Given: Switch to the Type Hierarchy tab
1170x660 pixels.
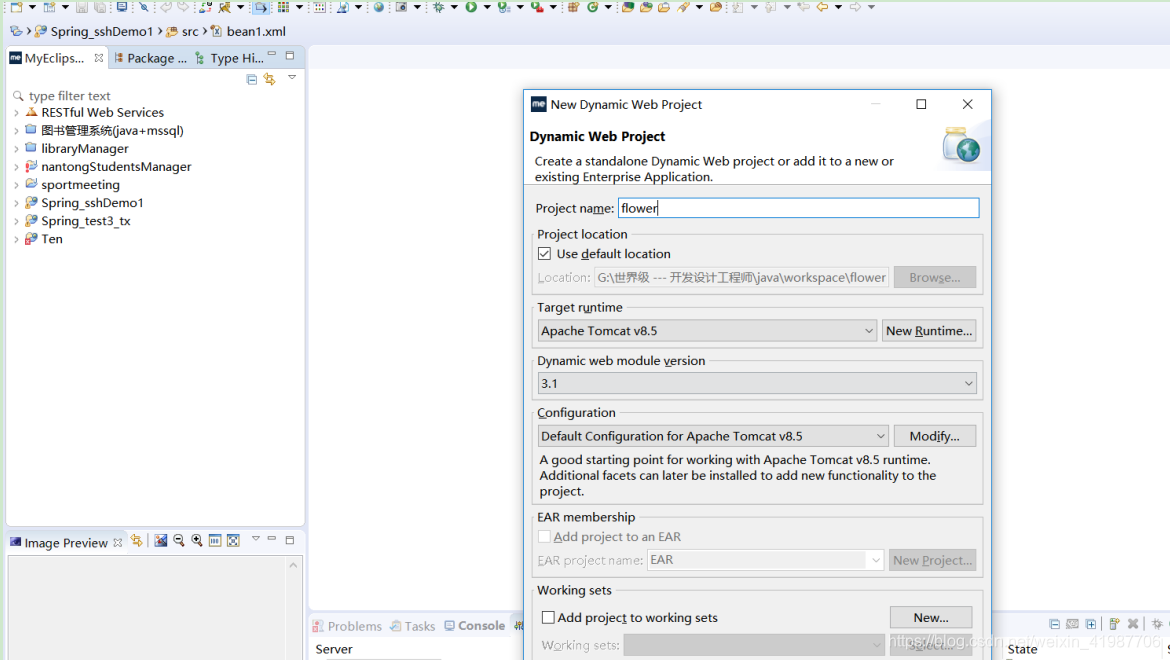Looking at the screenshot, I should [x=230, y=58].
